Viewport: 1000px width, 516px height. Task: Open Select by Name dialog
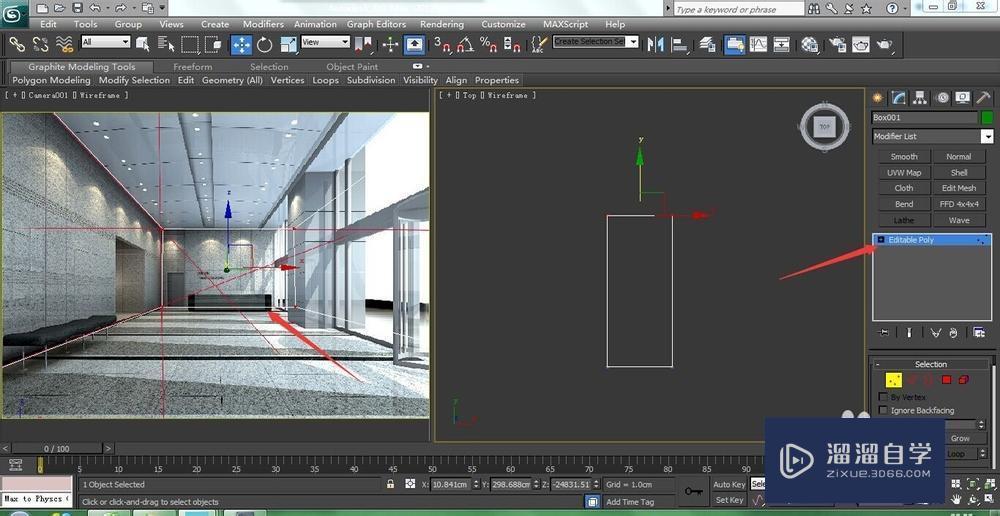coord(166,44)
